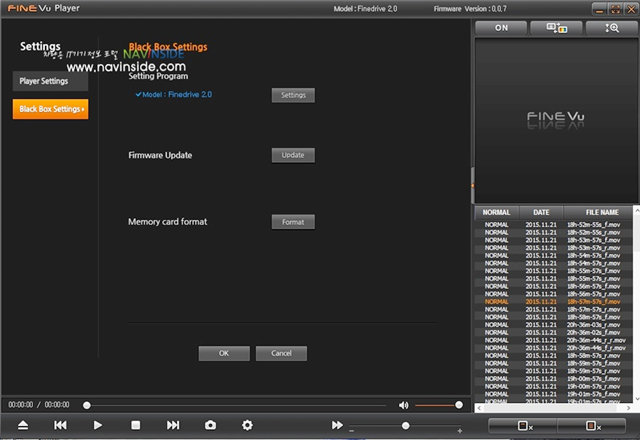
Task: Click the playback seek bar handle
Action: (87, 405)
